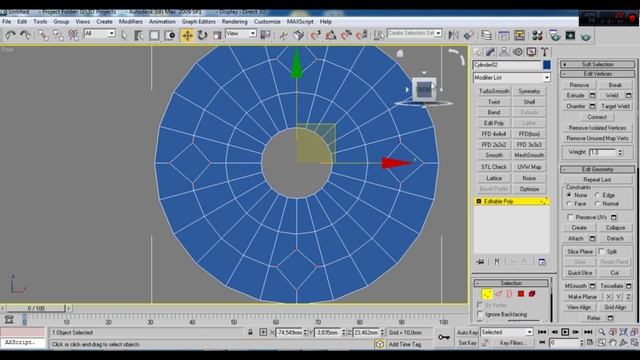Click the Mirror tool icon
640x360 pixels.
pyautogui.click(x=453, y=36)
